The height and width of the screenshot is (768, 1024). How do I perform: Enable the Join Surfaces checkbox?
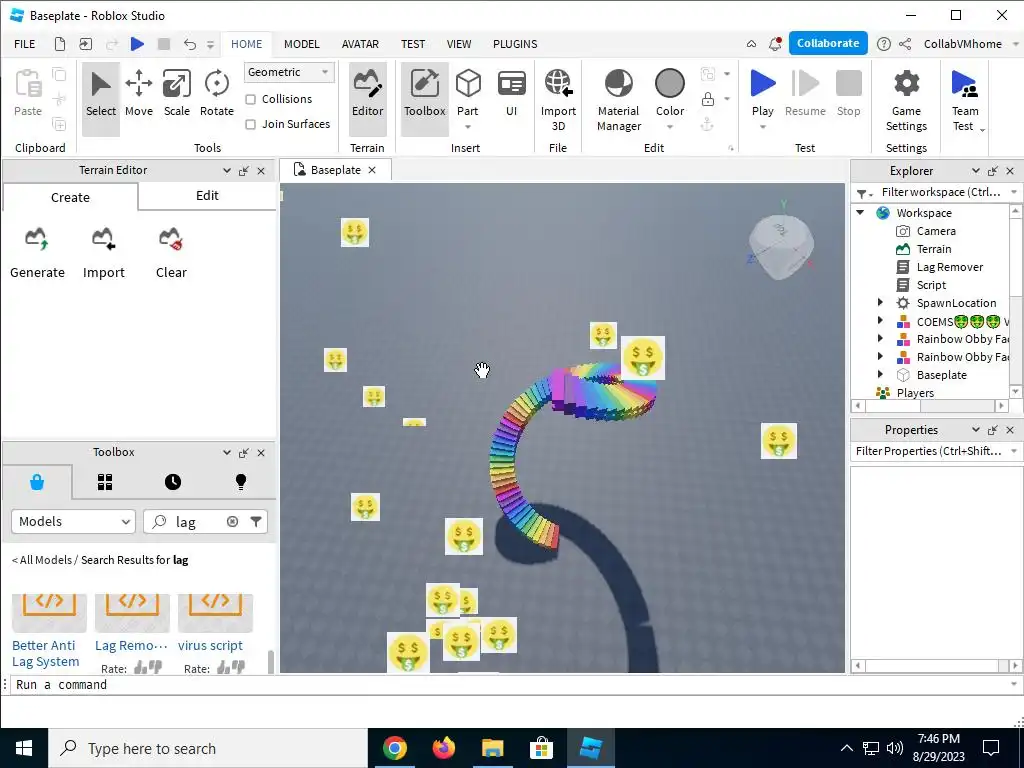[250, 124]
